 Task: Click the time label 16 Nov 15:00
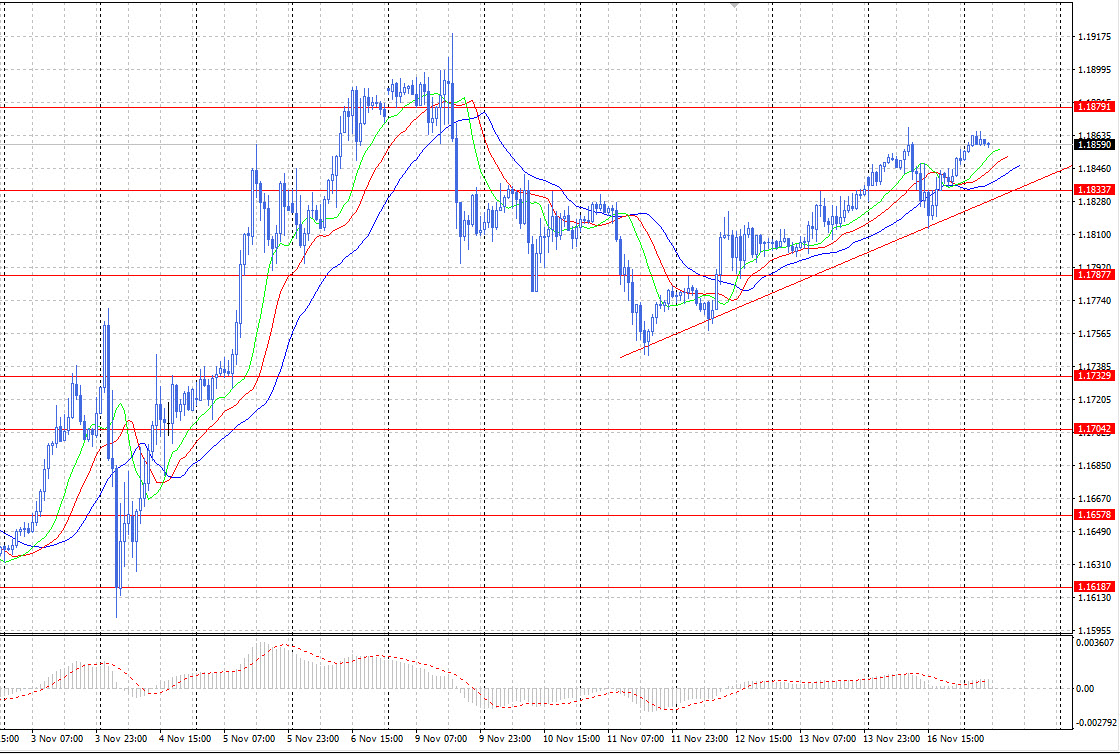click(x=955, y=738)
